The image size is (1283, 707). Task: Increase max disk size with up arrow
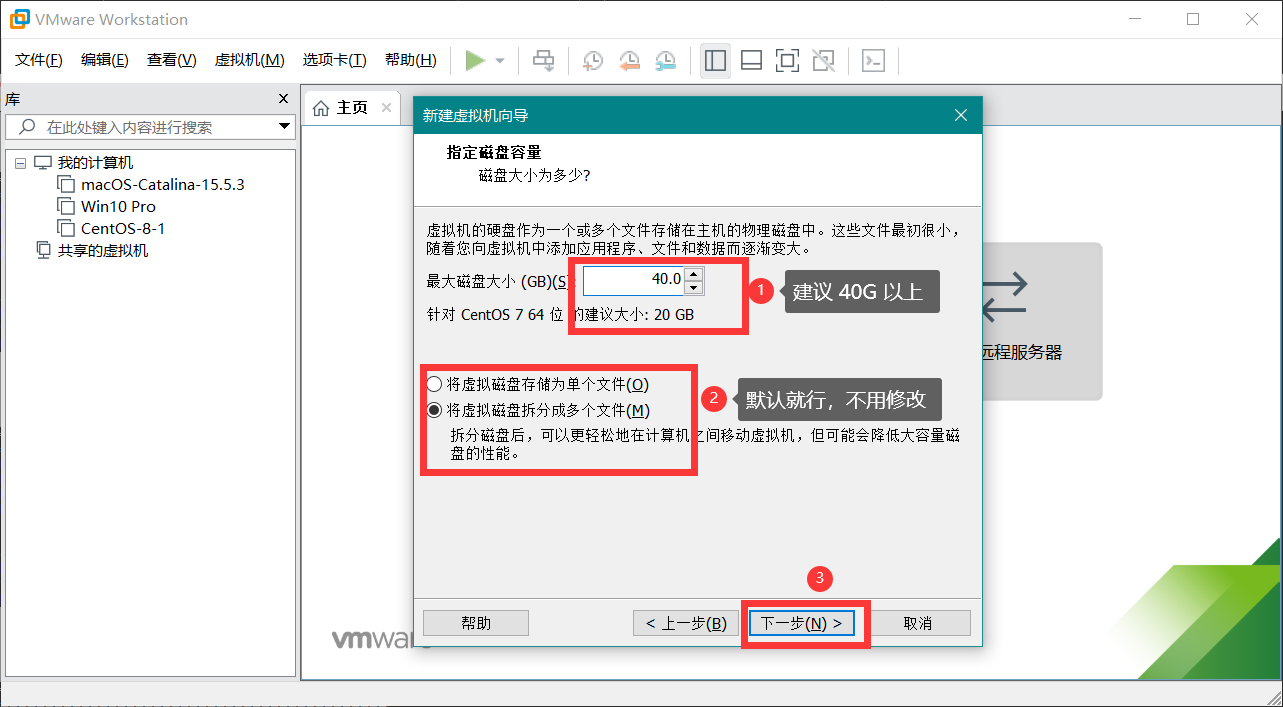coord(695,273)
